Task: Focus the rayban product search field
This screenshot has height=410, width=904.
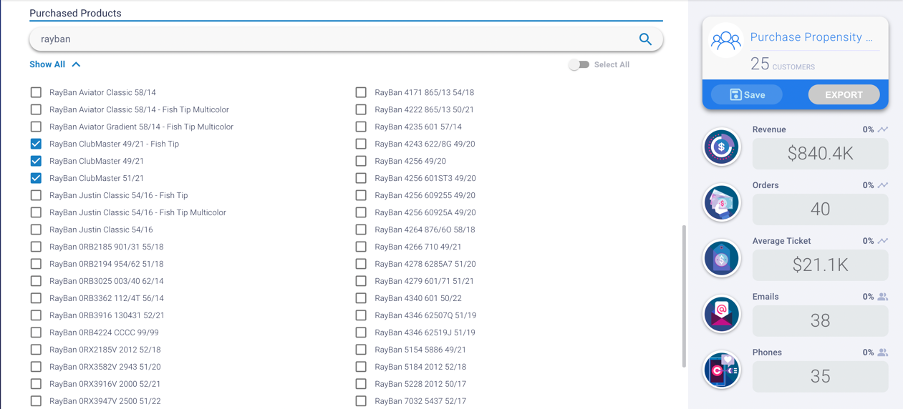Action: click(x=346, y=39)
